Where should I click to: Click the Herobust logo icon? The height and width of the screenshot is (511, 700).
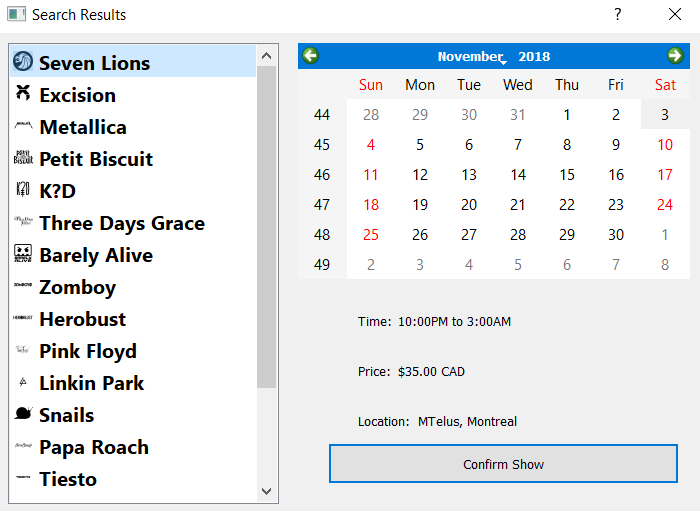(x=23, y=317)
